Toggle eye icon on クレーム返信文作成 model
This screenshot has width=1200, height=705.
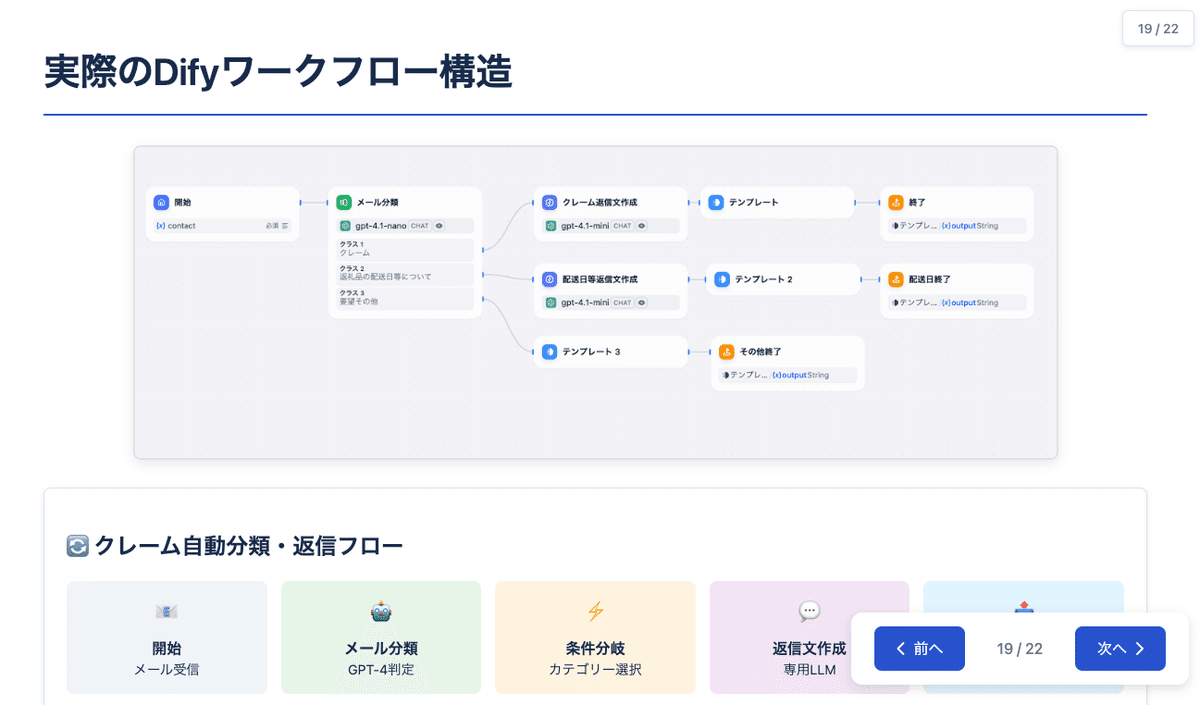(641, 226)
